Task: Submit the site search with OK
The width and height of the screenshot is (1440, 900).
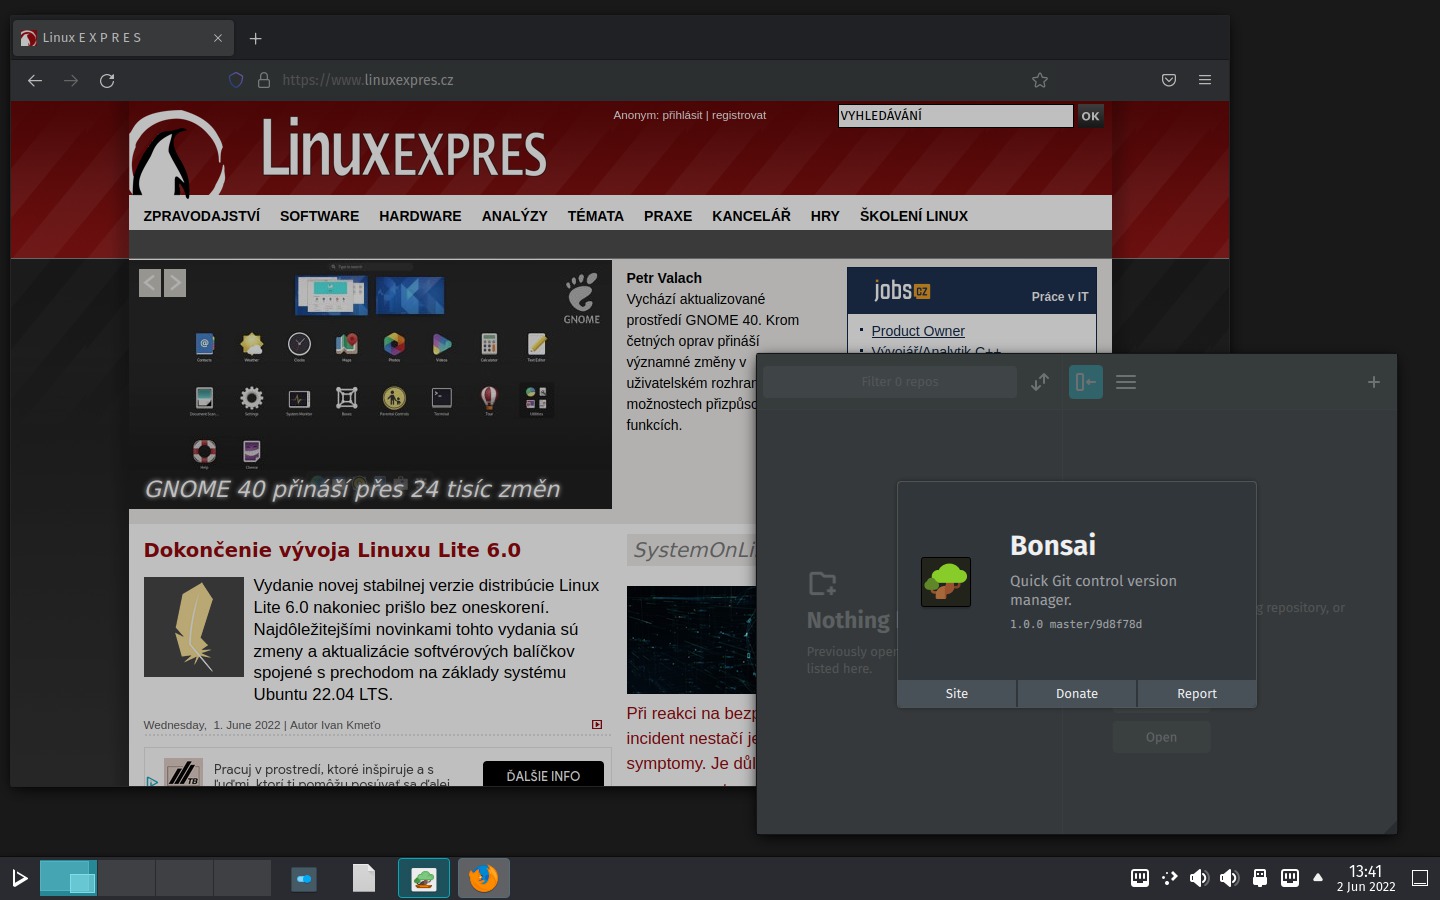Action: point(1090,116)
